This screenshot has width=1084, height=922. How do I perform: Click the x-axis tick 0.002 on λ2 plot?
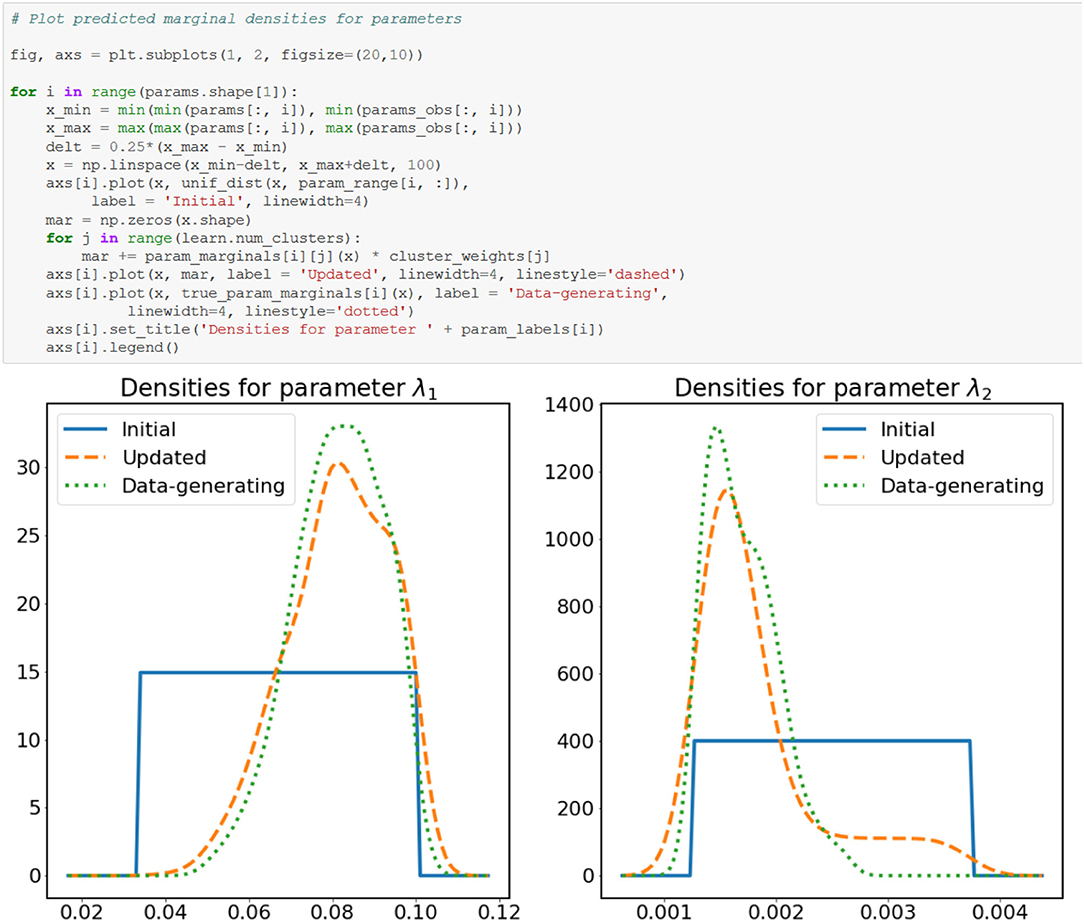pyautogui.click(x=776, y=912)
